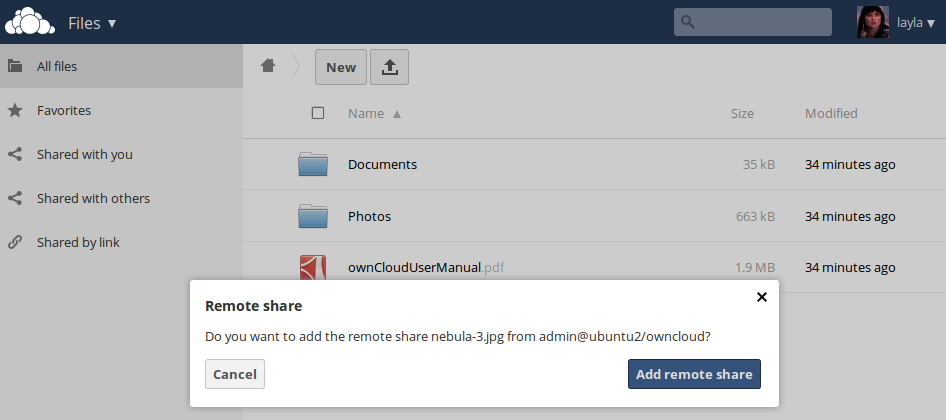Go to home folder via house icon
The width and height of the screenshot is (946, 420).
click(x=267, y=66)
